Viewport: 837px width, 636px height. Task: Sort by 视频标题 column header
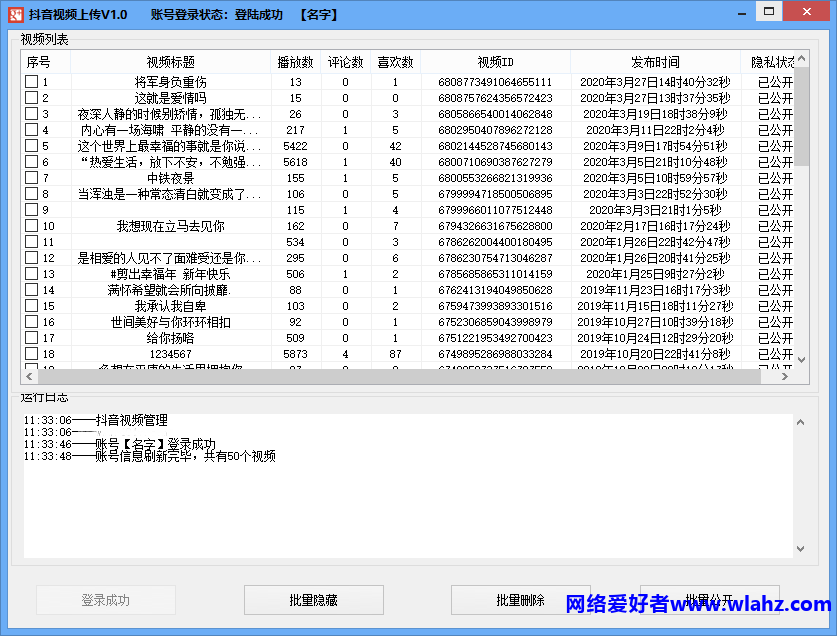(x=171, y=62)
